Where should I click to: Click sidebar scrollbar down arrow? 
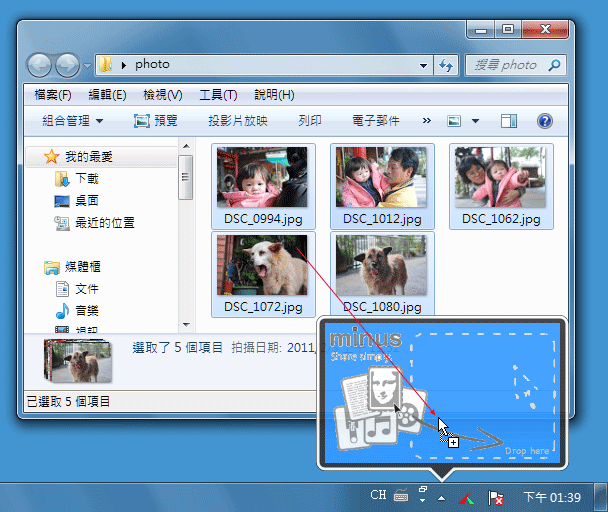click(x=186, y=325)
